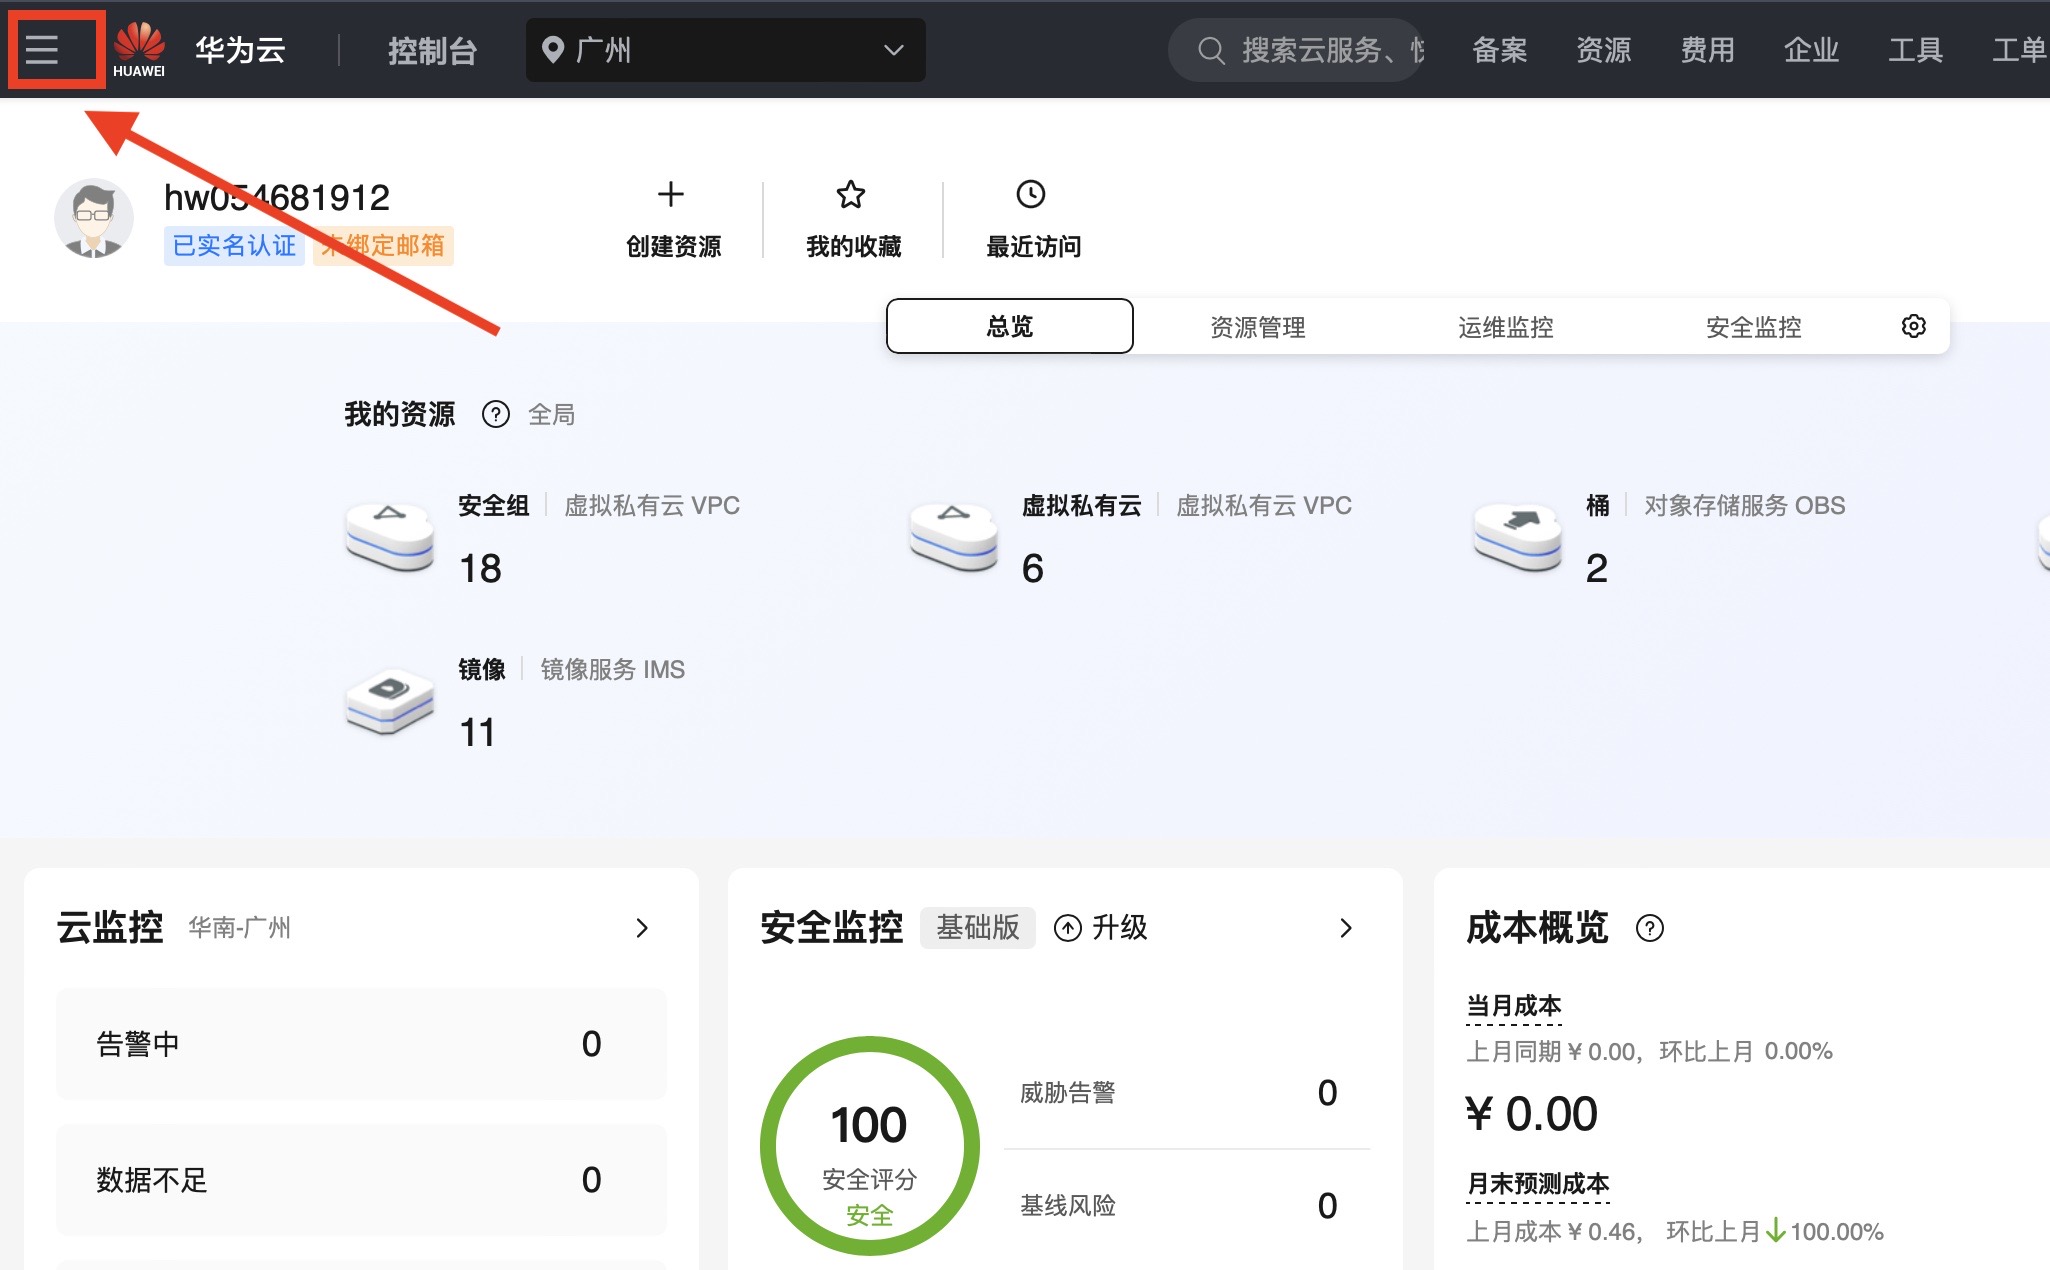Open 最近访问 clock icon
2050x1270 pixels.
point(1031,194)
